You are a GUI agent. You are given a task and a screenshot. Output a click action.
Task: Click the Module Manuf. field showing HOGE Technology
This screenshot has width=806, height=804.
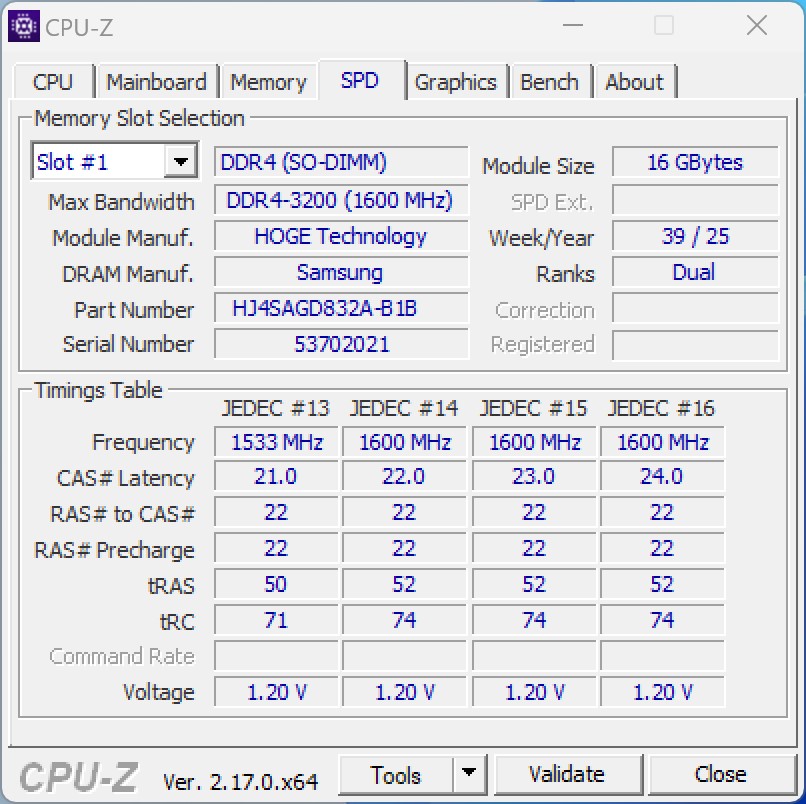click(x=340, y=237)
